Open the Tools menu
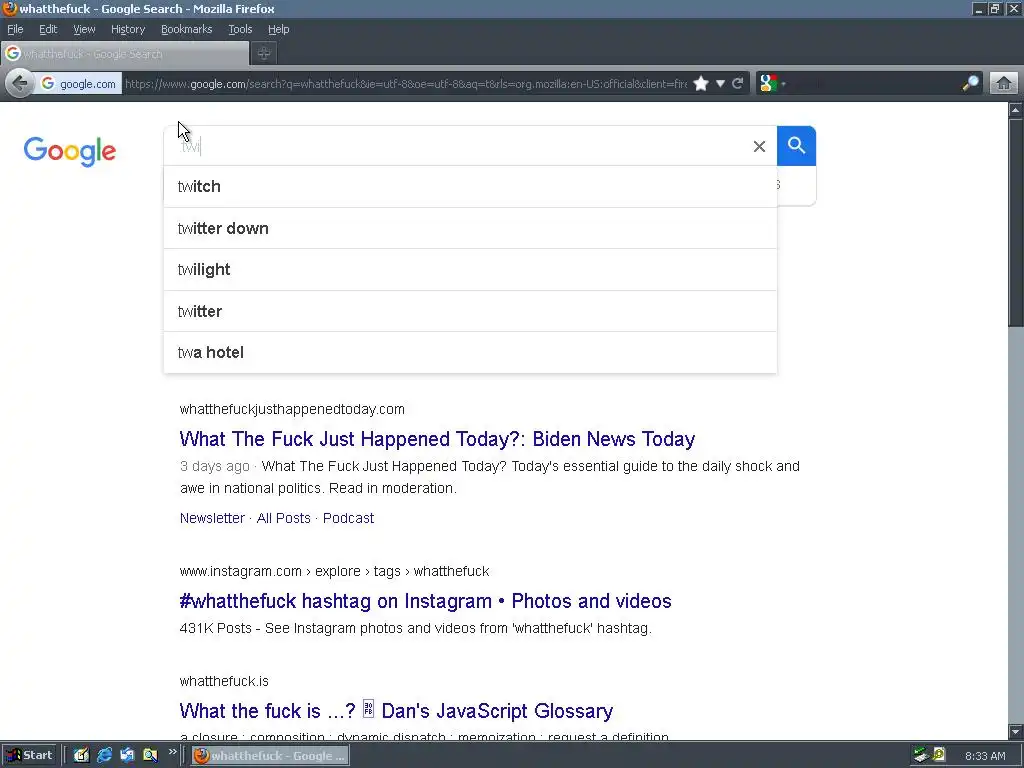 click(240, 29)
